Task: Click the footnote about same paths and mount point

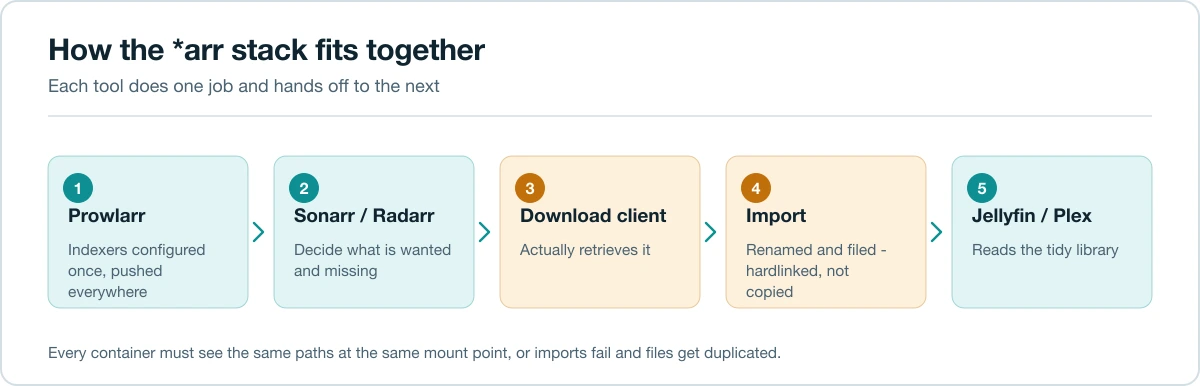Action: [413, 353]
